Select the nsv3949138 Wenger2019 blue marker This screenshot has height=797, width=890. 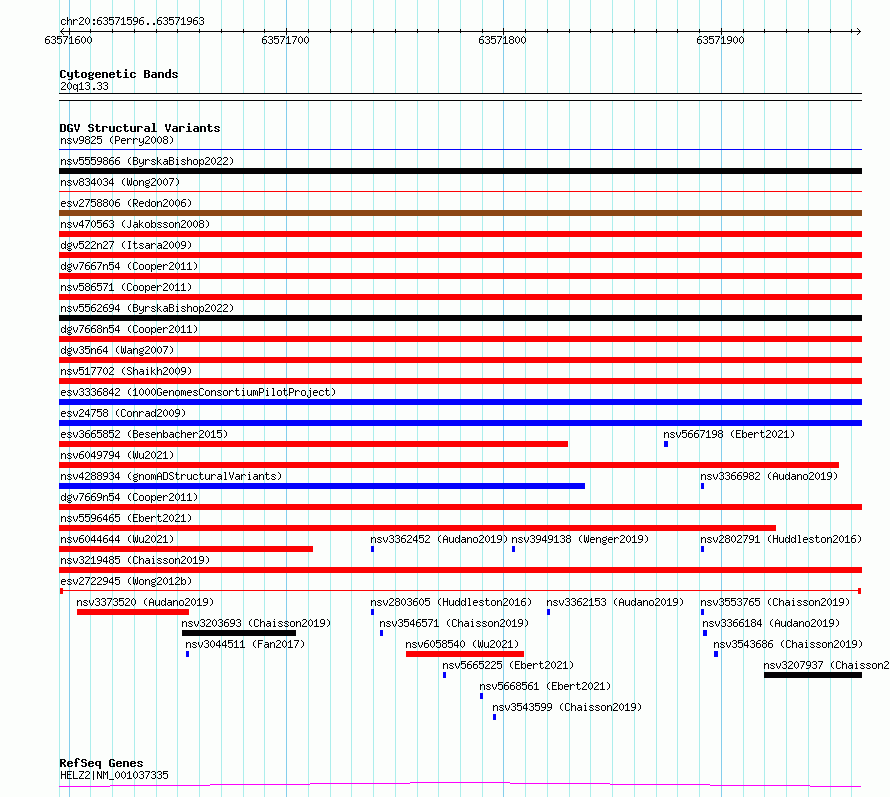514,549
